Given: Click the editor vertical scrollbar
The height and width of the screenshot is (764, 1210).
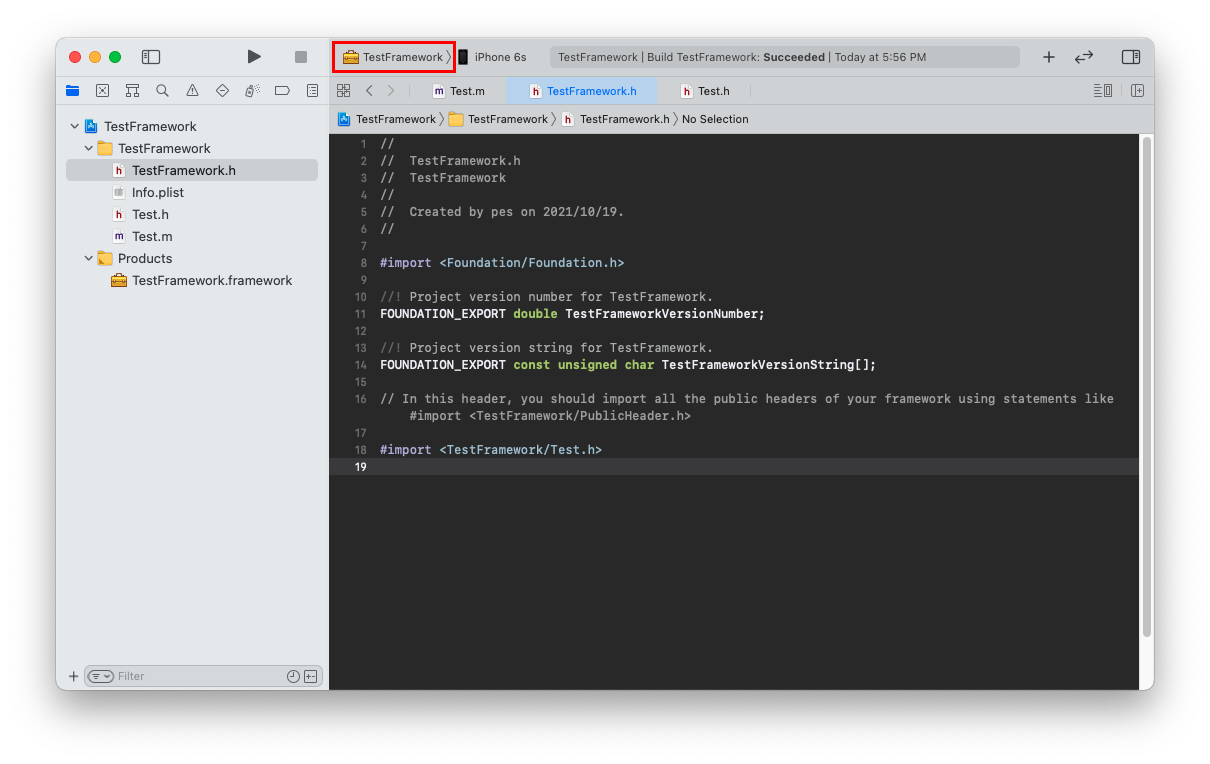Looking at the screenshot, I should [1147, 386].
